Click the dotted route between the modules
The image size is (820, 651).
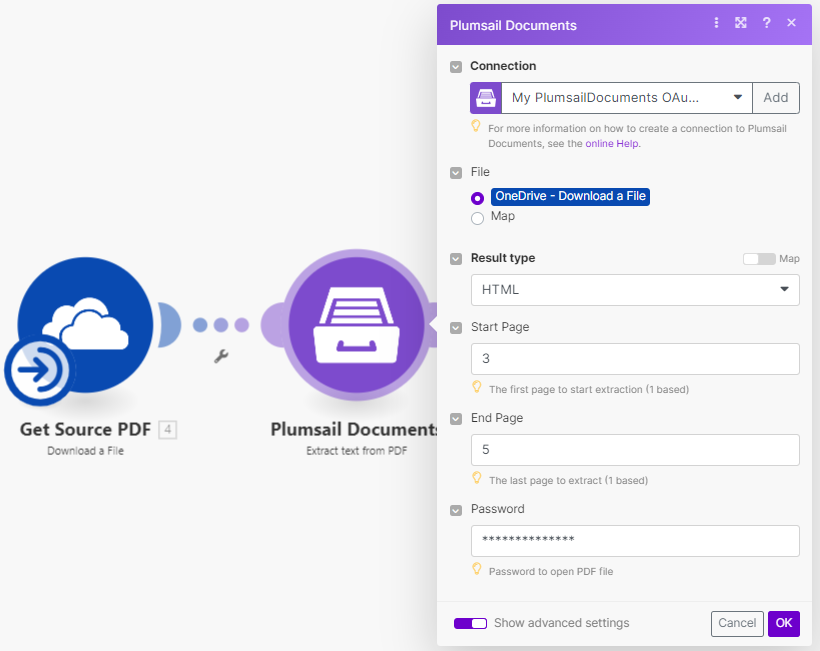pos(221,325)
